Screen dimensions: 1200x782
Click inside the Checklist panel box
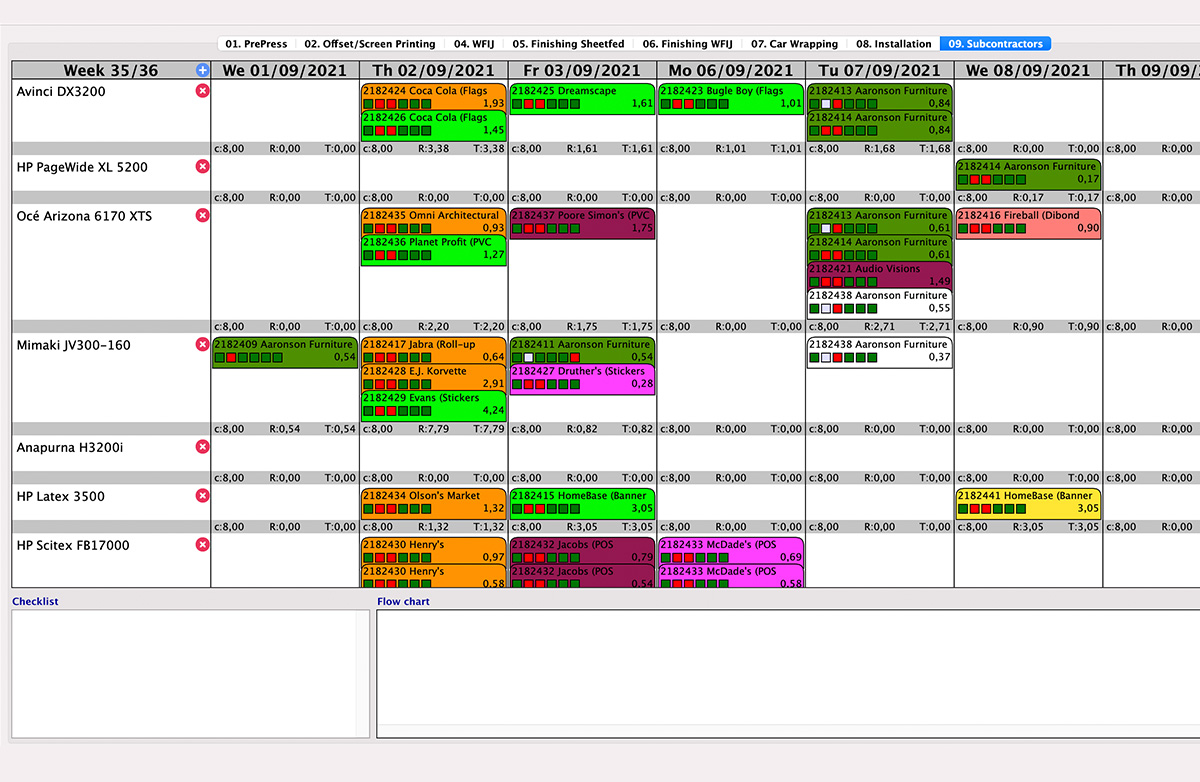(x=190, y=674)
